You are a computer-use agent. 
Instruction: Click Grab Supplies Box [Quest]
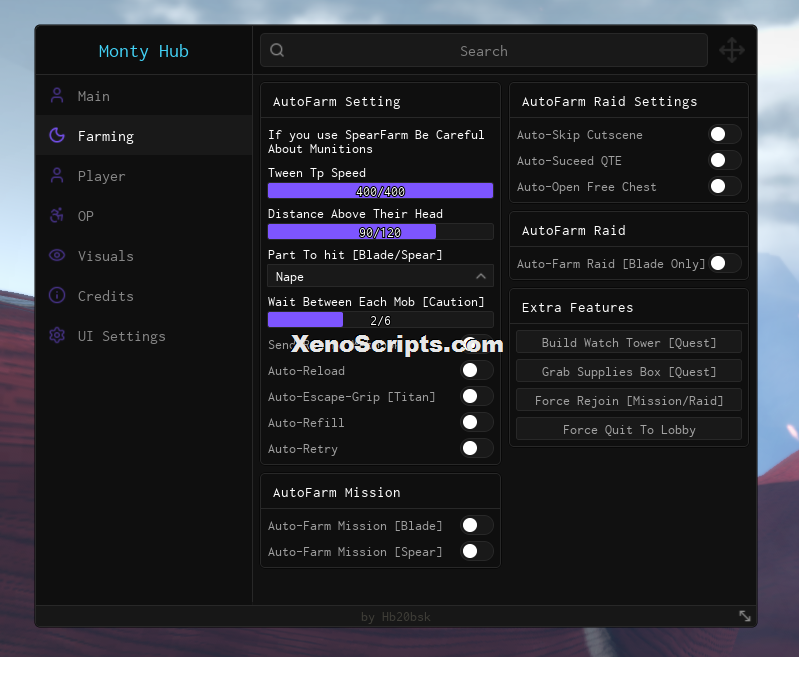pos(629,372)
